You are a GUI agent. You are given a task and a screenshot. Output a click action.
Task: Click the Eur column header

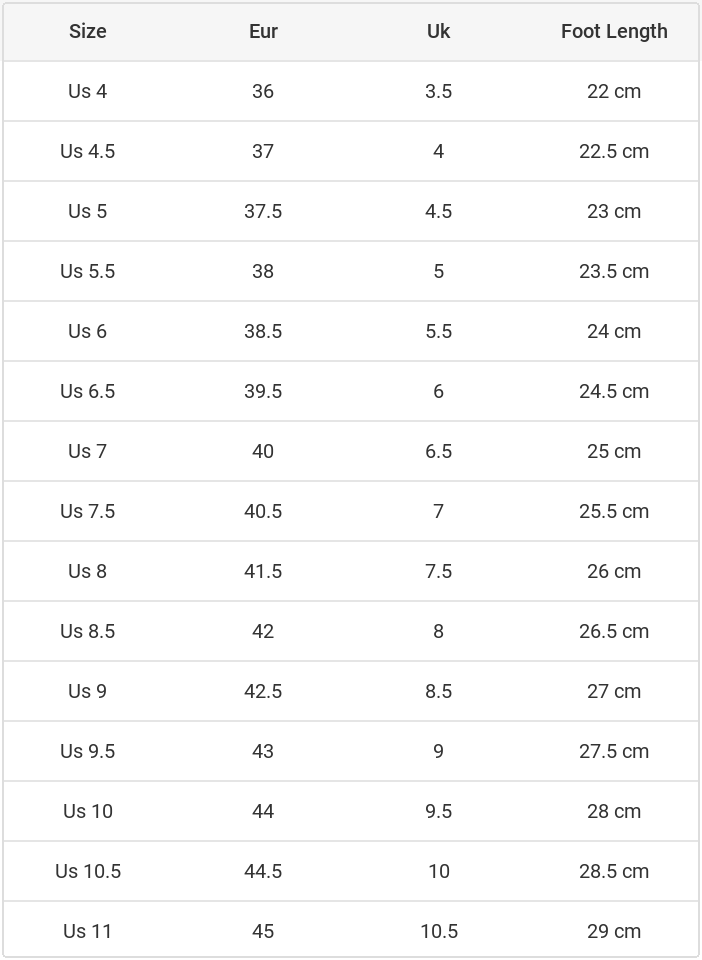[263, 31]
